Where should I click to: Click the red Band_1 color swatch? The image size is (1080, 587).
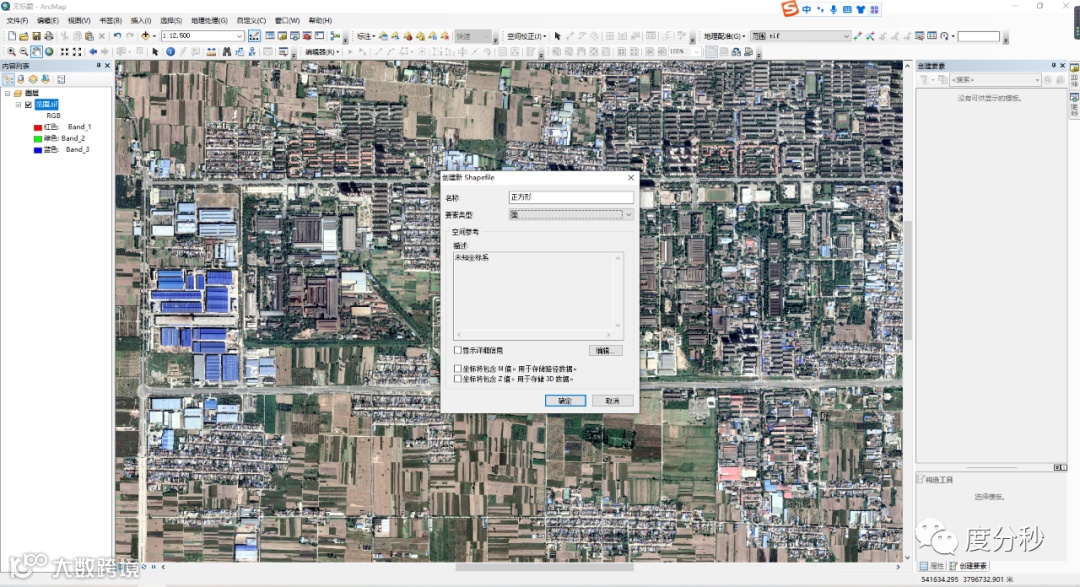point(37,127)
